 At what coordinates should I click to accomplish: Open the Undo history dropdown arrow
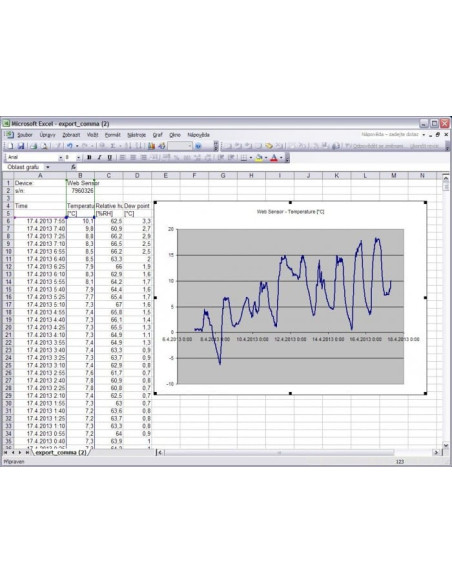tap(77, 146)
